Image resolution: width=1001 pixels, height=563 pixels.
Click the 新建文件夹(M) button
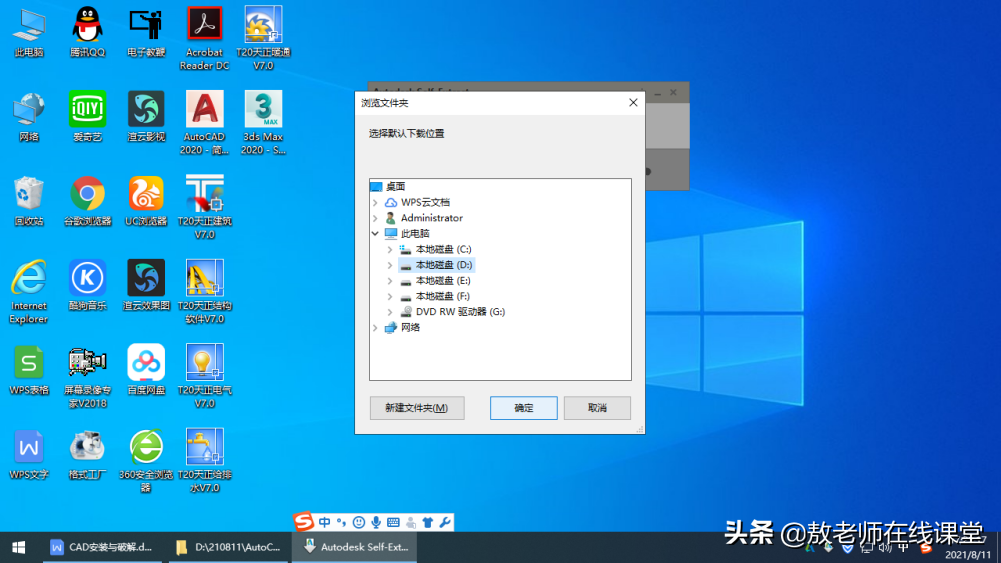click(x=417, y=408)
